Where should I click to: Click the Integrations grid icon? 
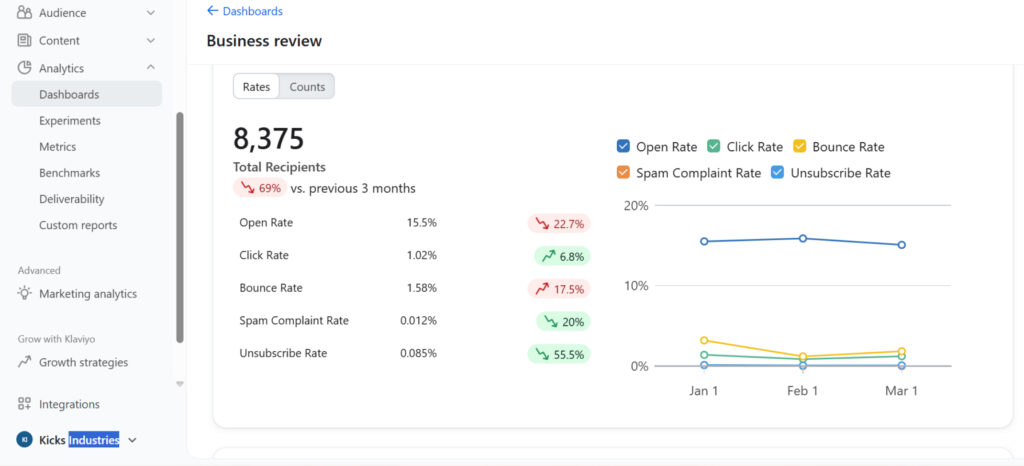coord(24,404)
